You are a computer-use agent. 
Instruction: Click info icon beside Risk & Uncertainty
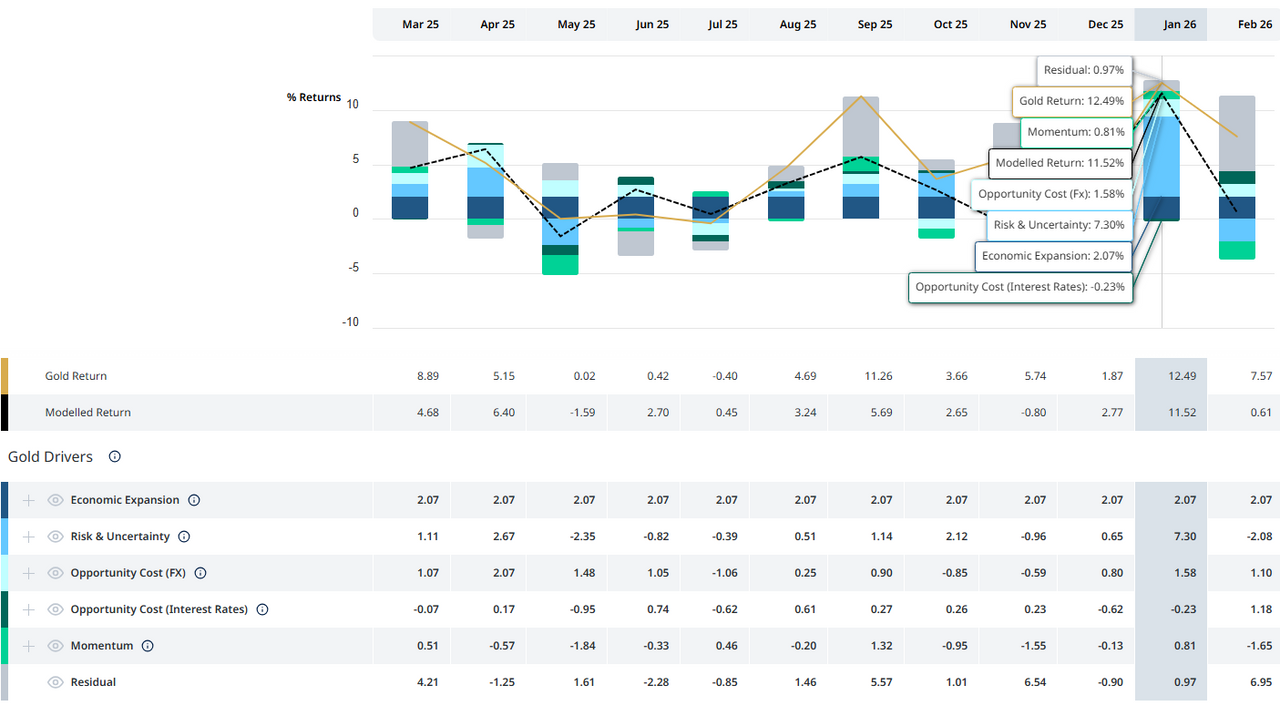(184, 537)
